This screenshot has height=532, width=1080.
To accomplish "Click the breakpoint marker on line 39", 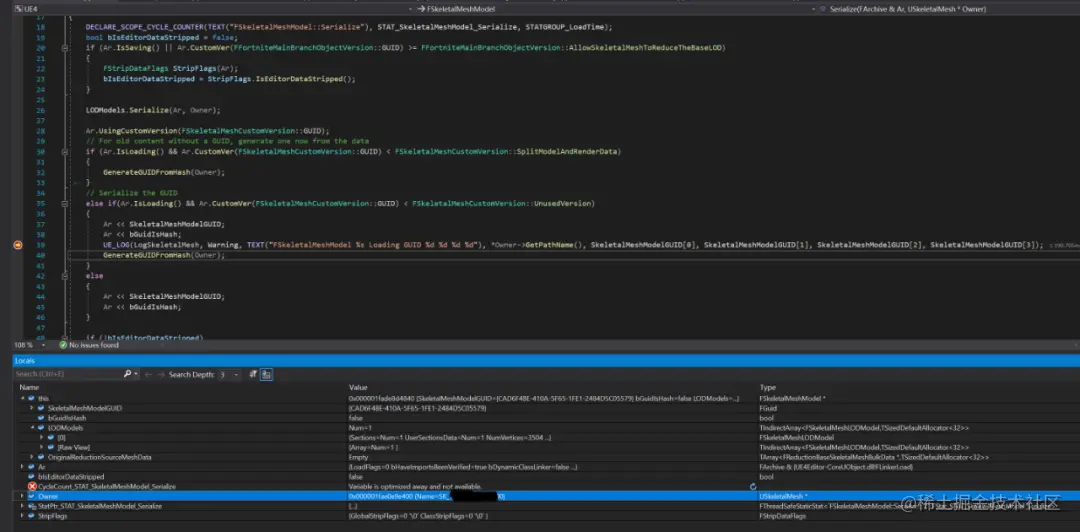I will pyautogui.click(x=18, y=245).
